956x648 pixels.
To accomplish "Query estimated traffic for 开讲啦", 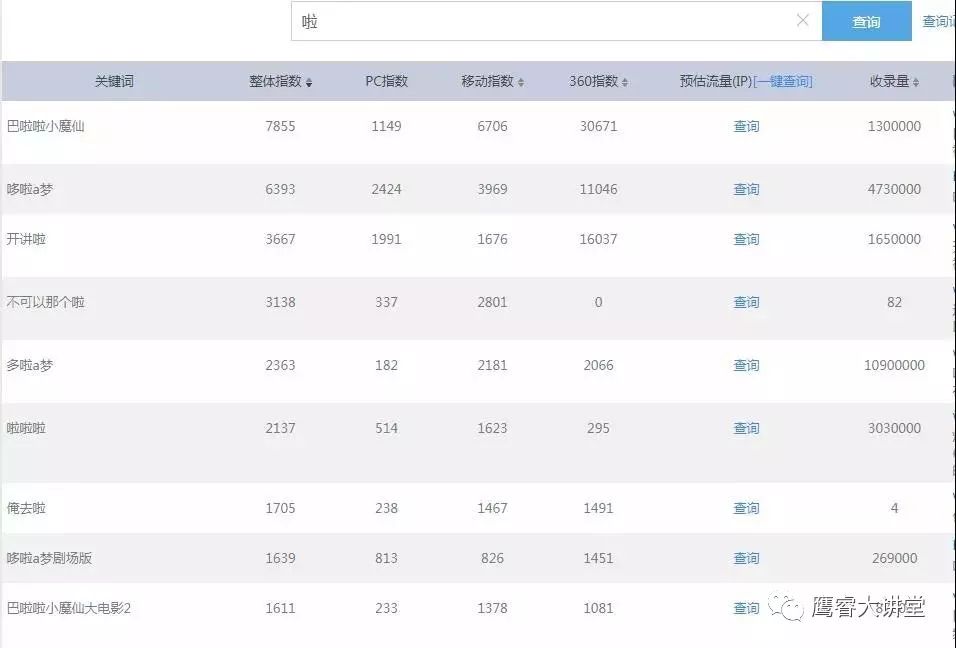I will (x=746, y=239).
